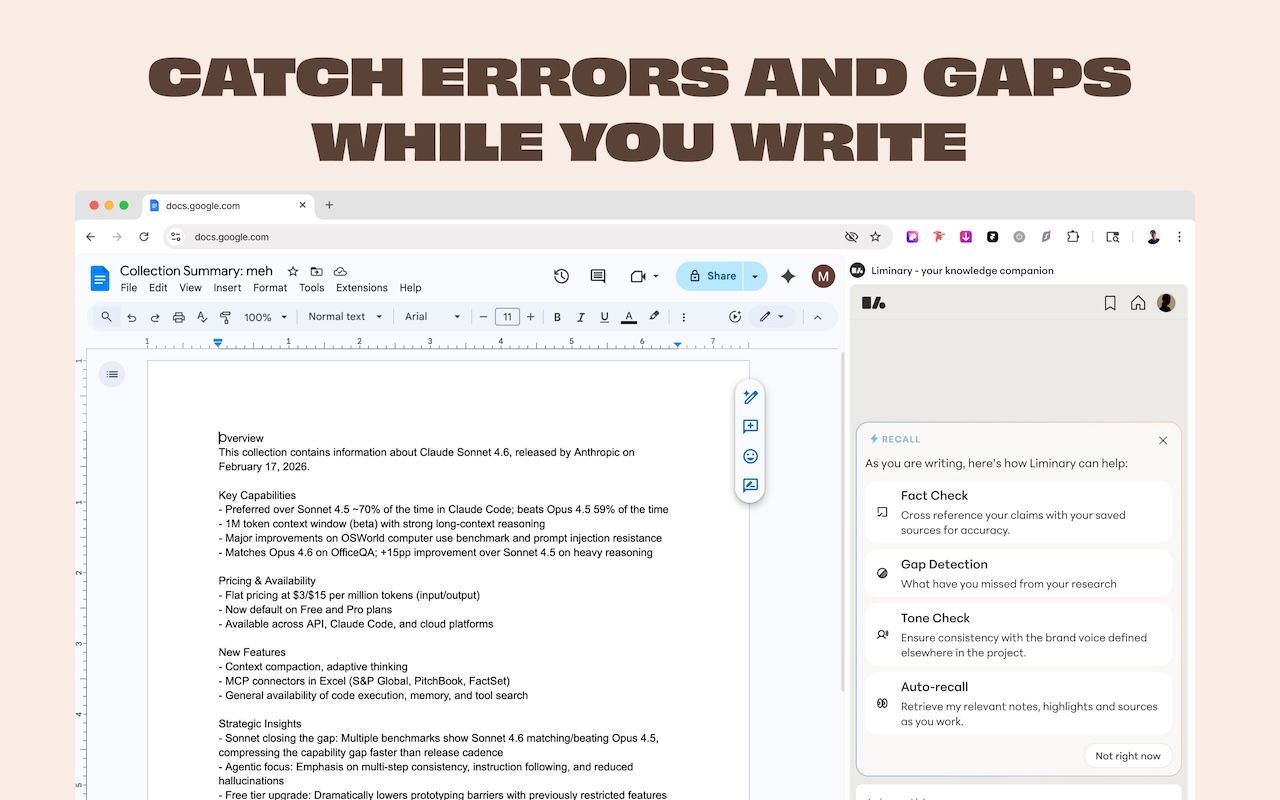Open the Chrome extensions puzzle icon
Viewport: 1280px width, 800px height.
click(x=1073, y=237)
